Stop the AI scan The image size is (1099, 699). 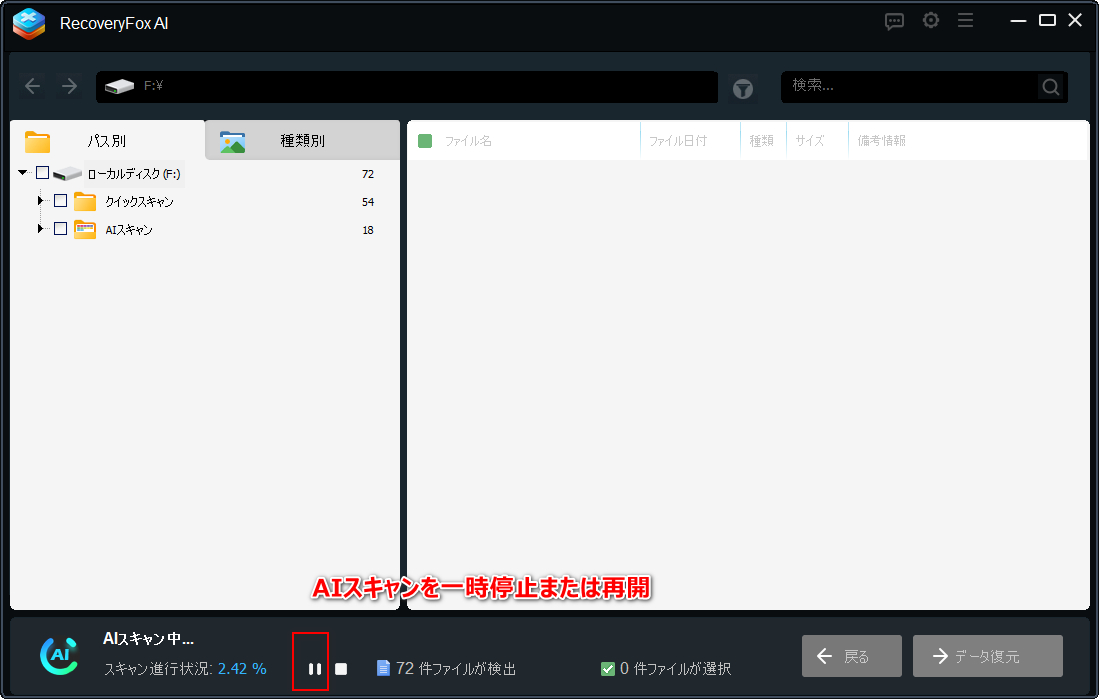[x=341, y=668]
